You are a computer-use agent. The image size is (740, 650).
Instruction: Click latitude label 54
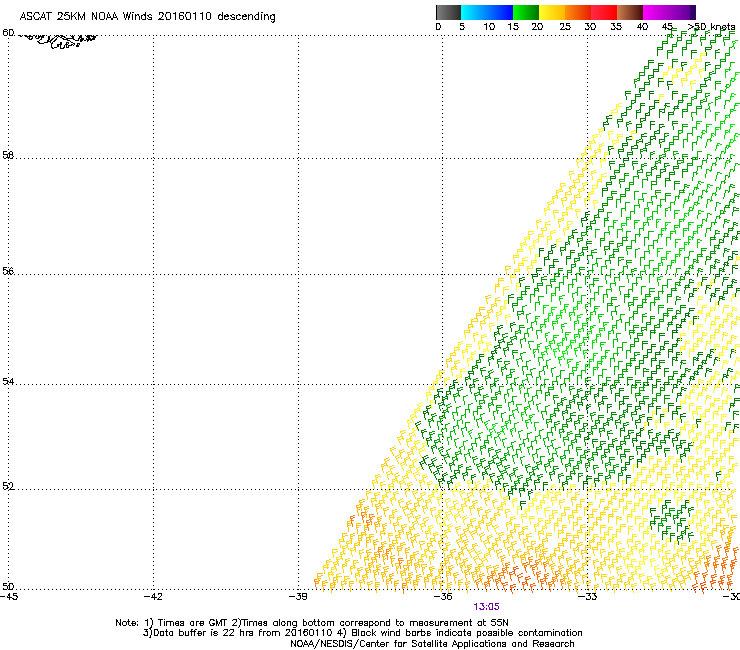click(x=8, y=381)
